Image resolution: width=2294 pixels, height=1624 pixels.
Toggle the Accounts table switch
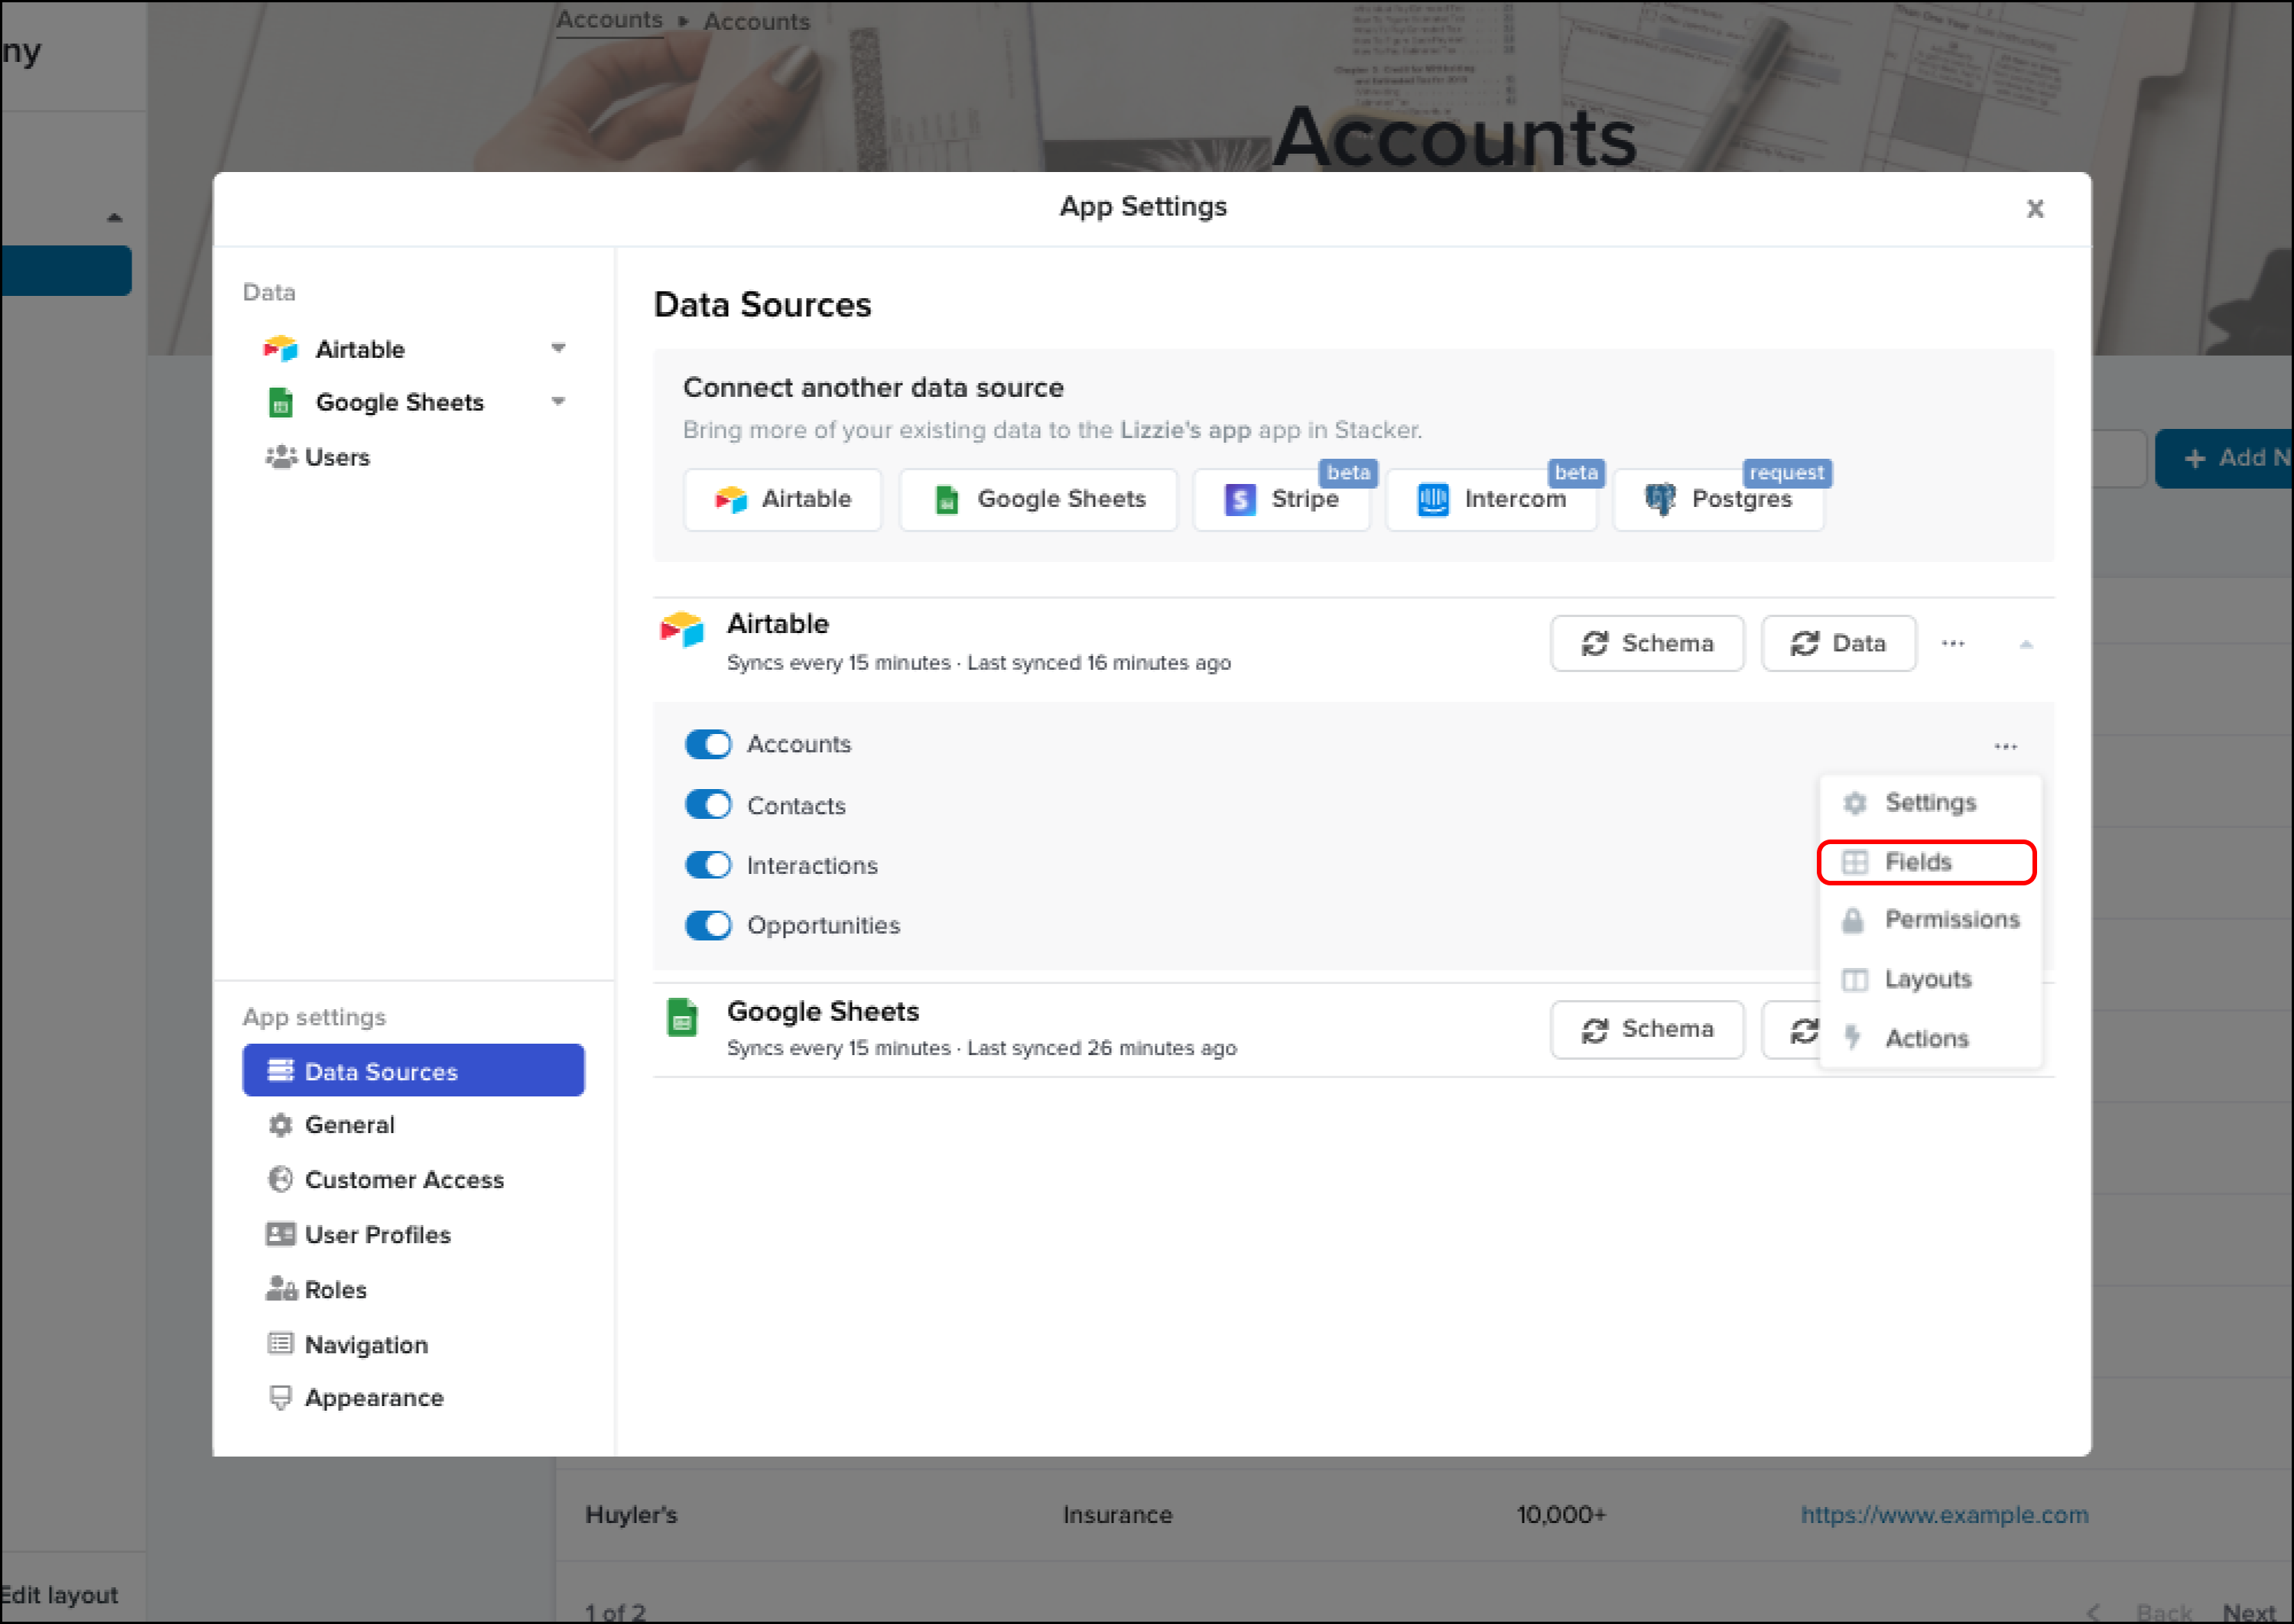(708, 745)
